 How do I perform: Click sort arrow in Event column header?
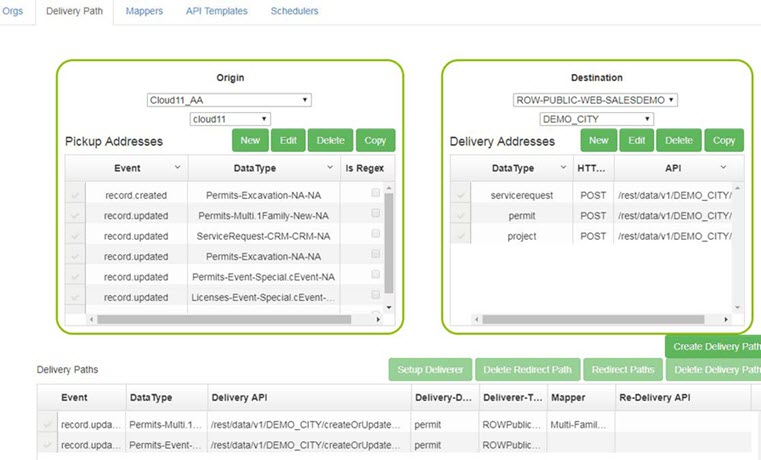177,168
